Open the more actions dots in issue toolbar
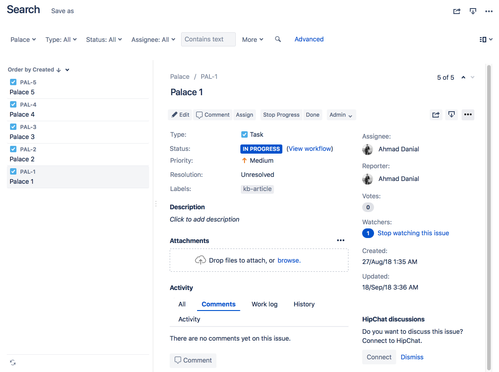 pyautogui.click(x=468, y=115)
